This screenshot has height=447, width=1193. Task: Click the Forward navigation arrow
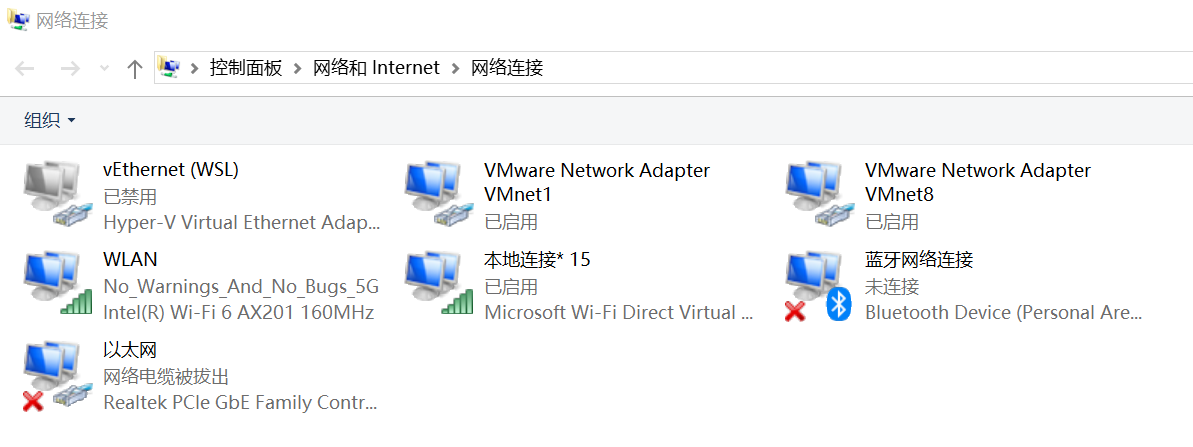pyautogui.click(x=70, y=68)
